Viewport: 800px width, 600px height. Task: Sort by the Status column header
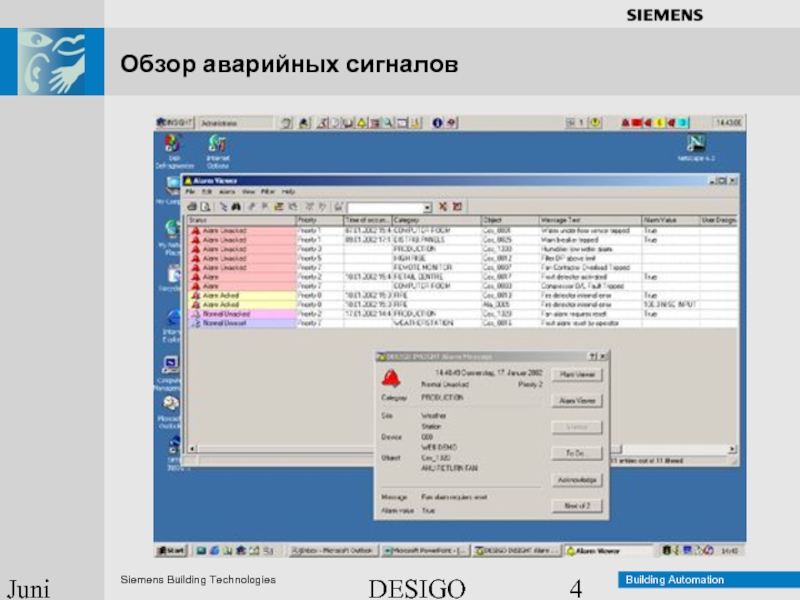point(241,220)
